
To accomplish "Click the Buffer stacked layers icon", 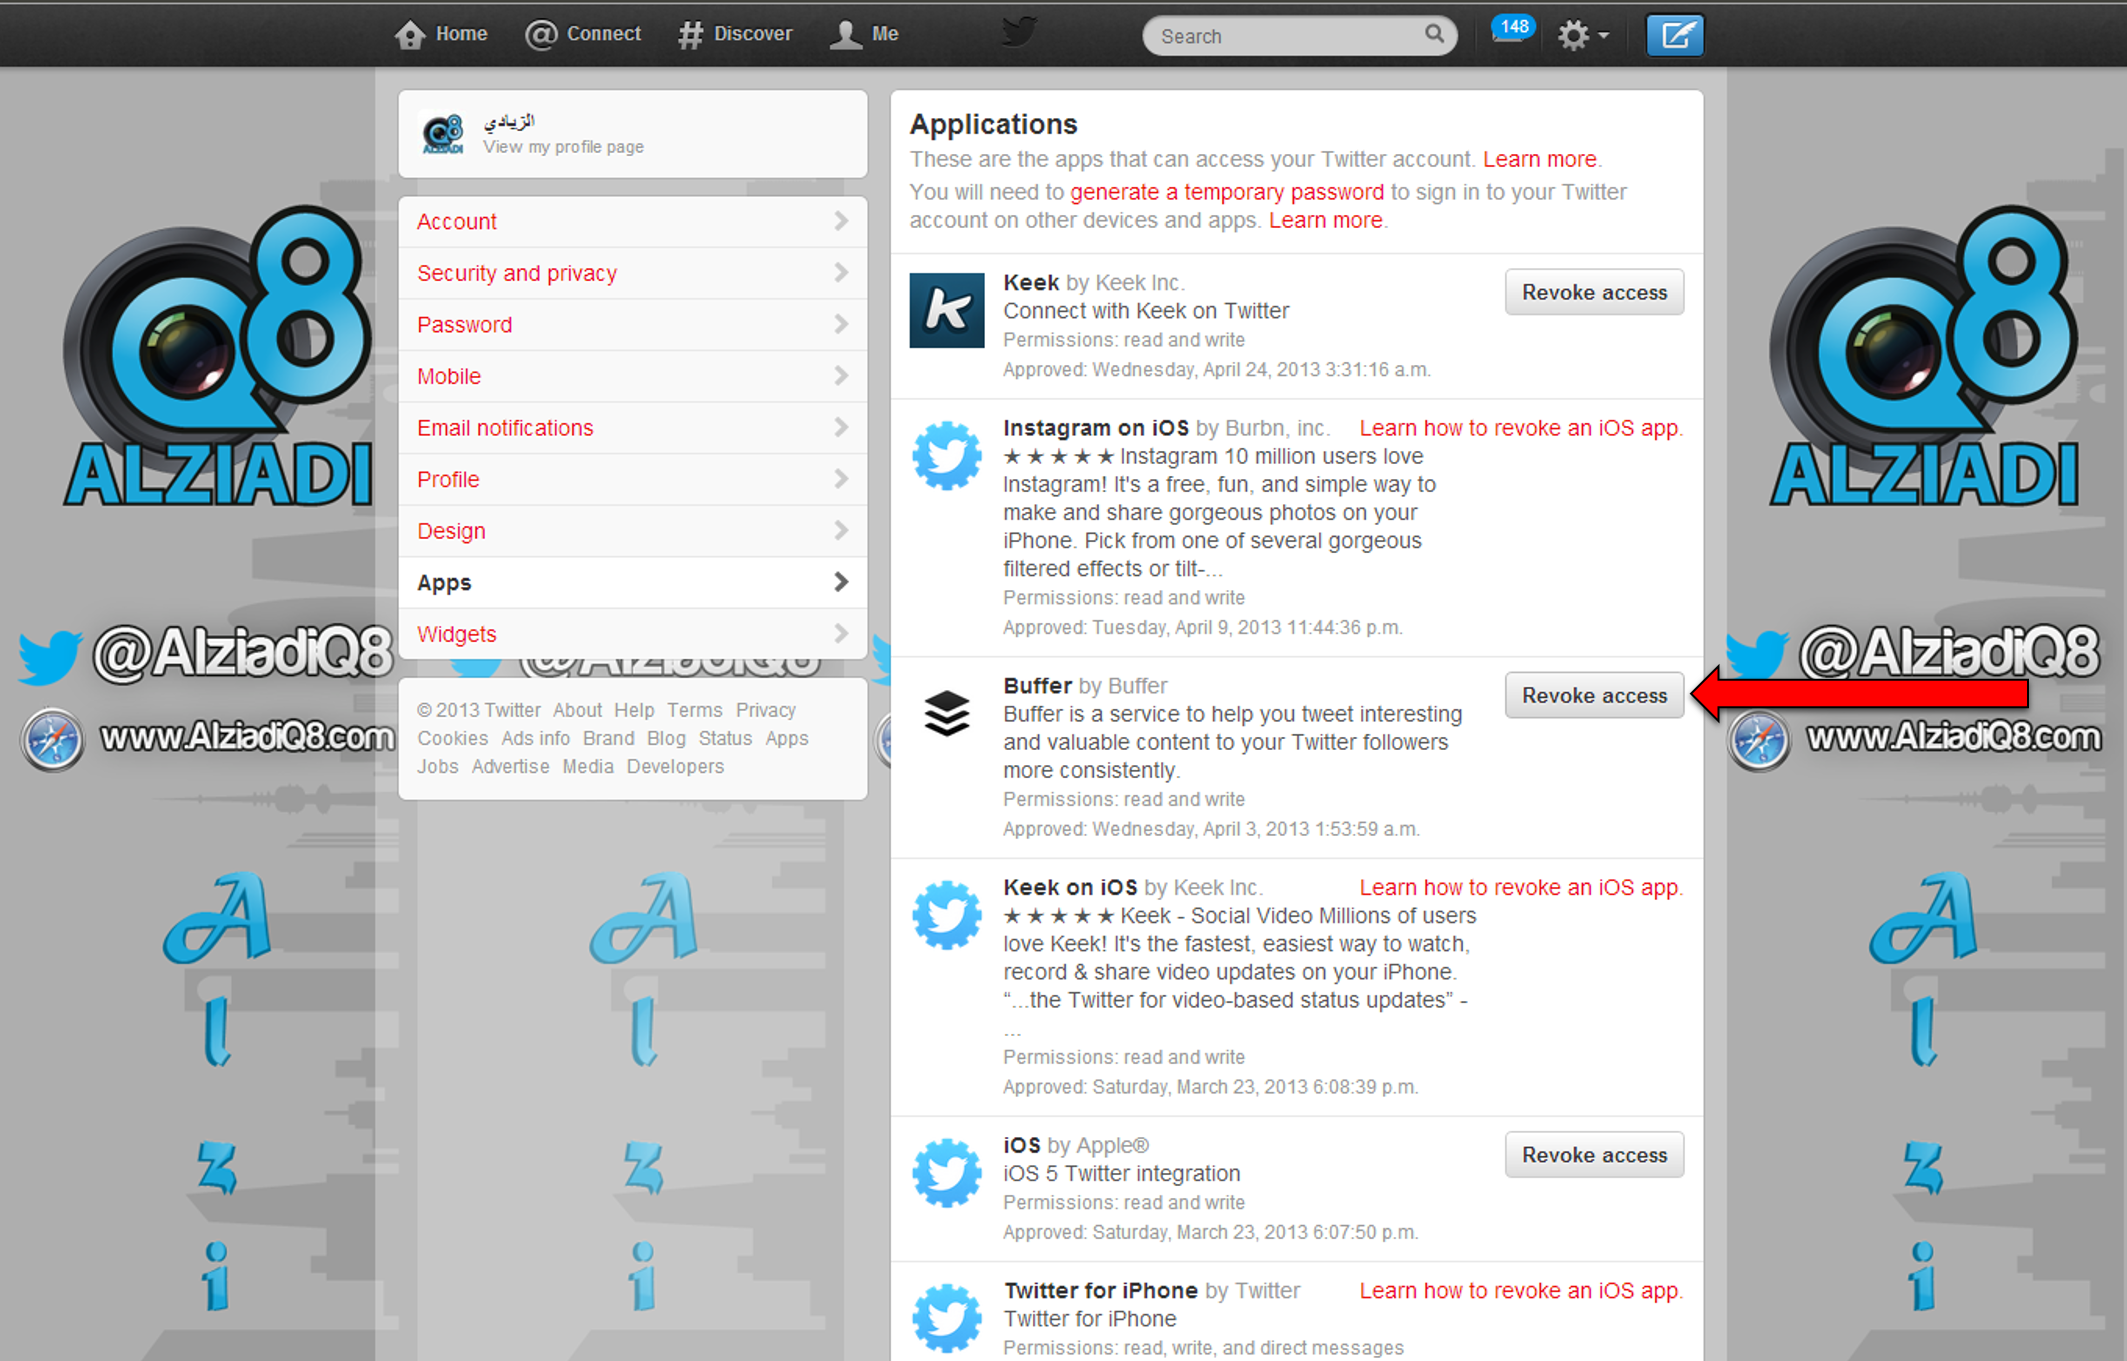I will click(946, 713).
